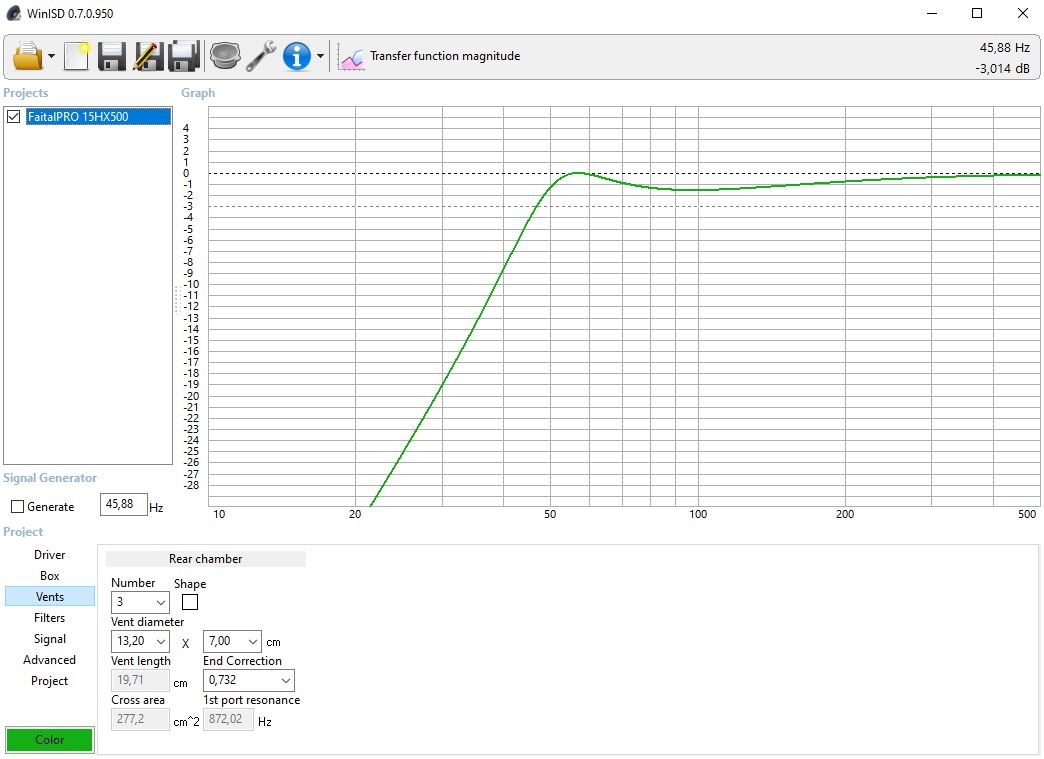Open driver database speaker icon
1044x759 pixels.
click(225, 56)
